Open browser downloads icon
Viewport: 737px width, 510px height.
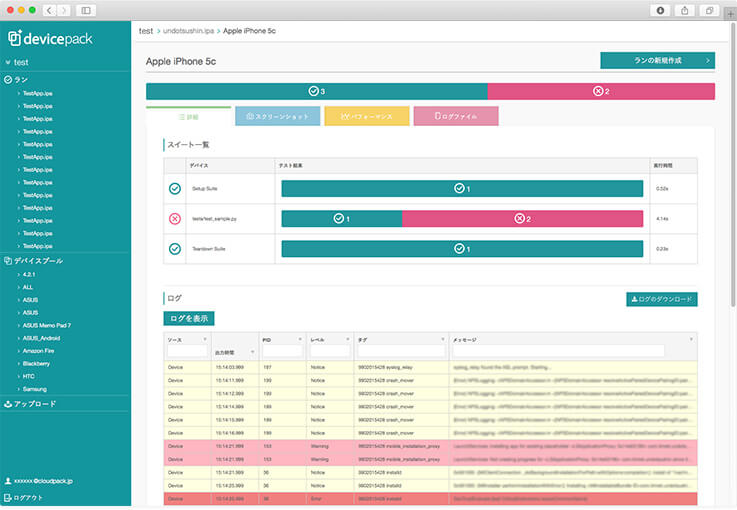660,10
